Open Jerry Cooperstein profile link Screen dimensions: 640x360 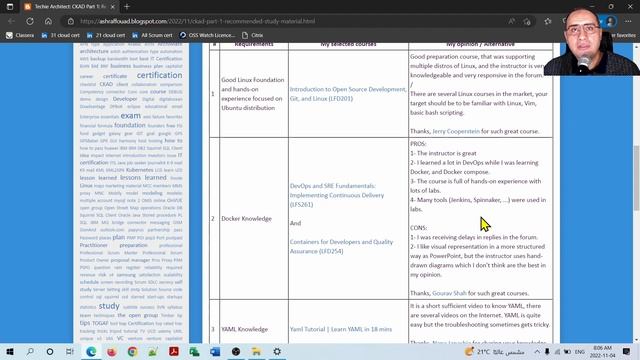pos(456,131)
